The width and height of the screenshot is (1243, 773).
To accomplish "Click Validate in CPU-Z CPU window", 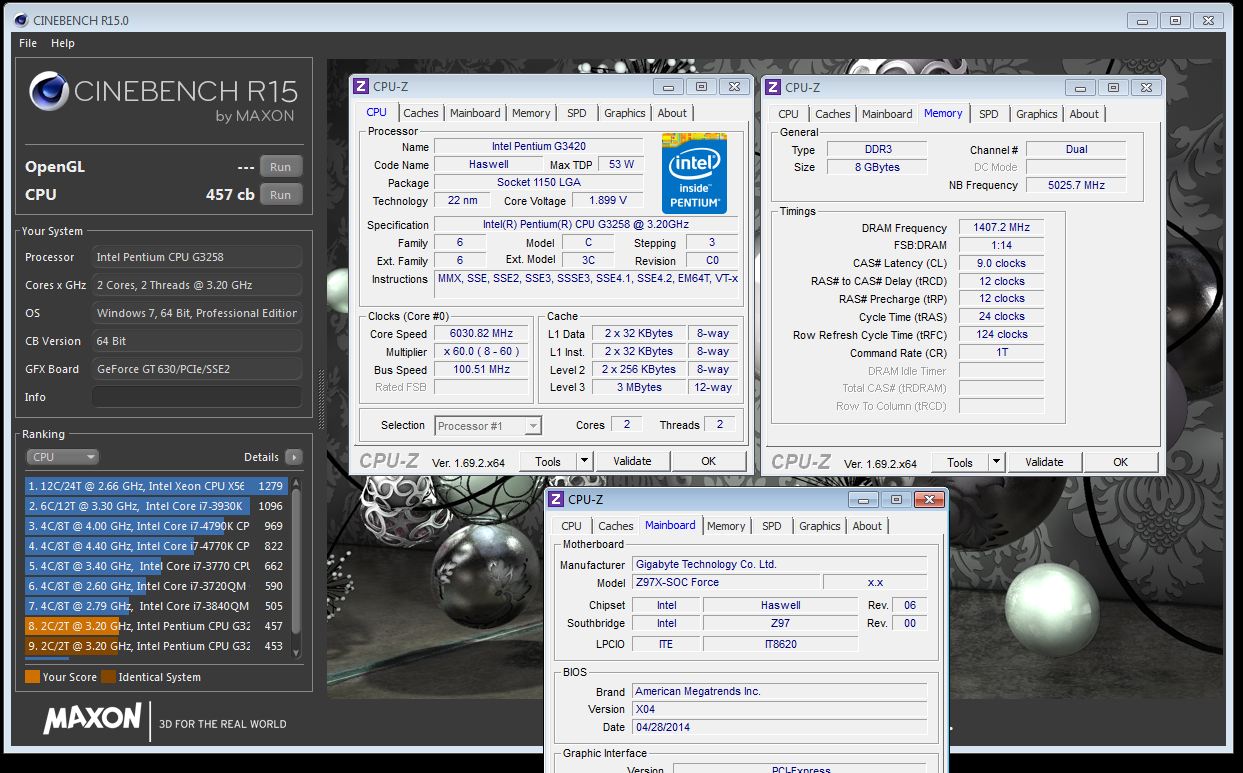I will 632,461.
